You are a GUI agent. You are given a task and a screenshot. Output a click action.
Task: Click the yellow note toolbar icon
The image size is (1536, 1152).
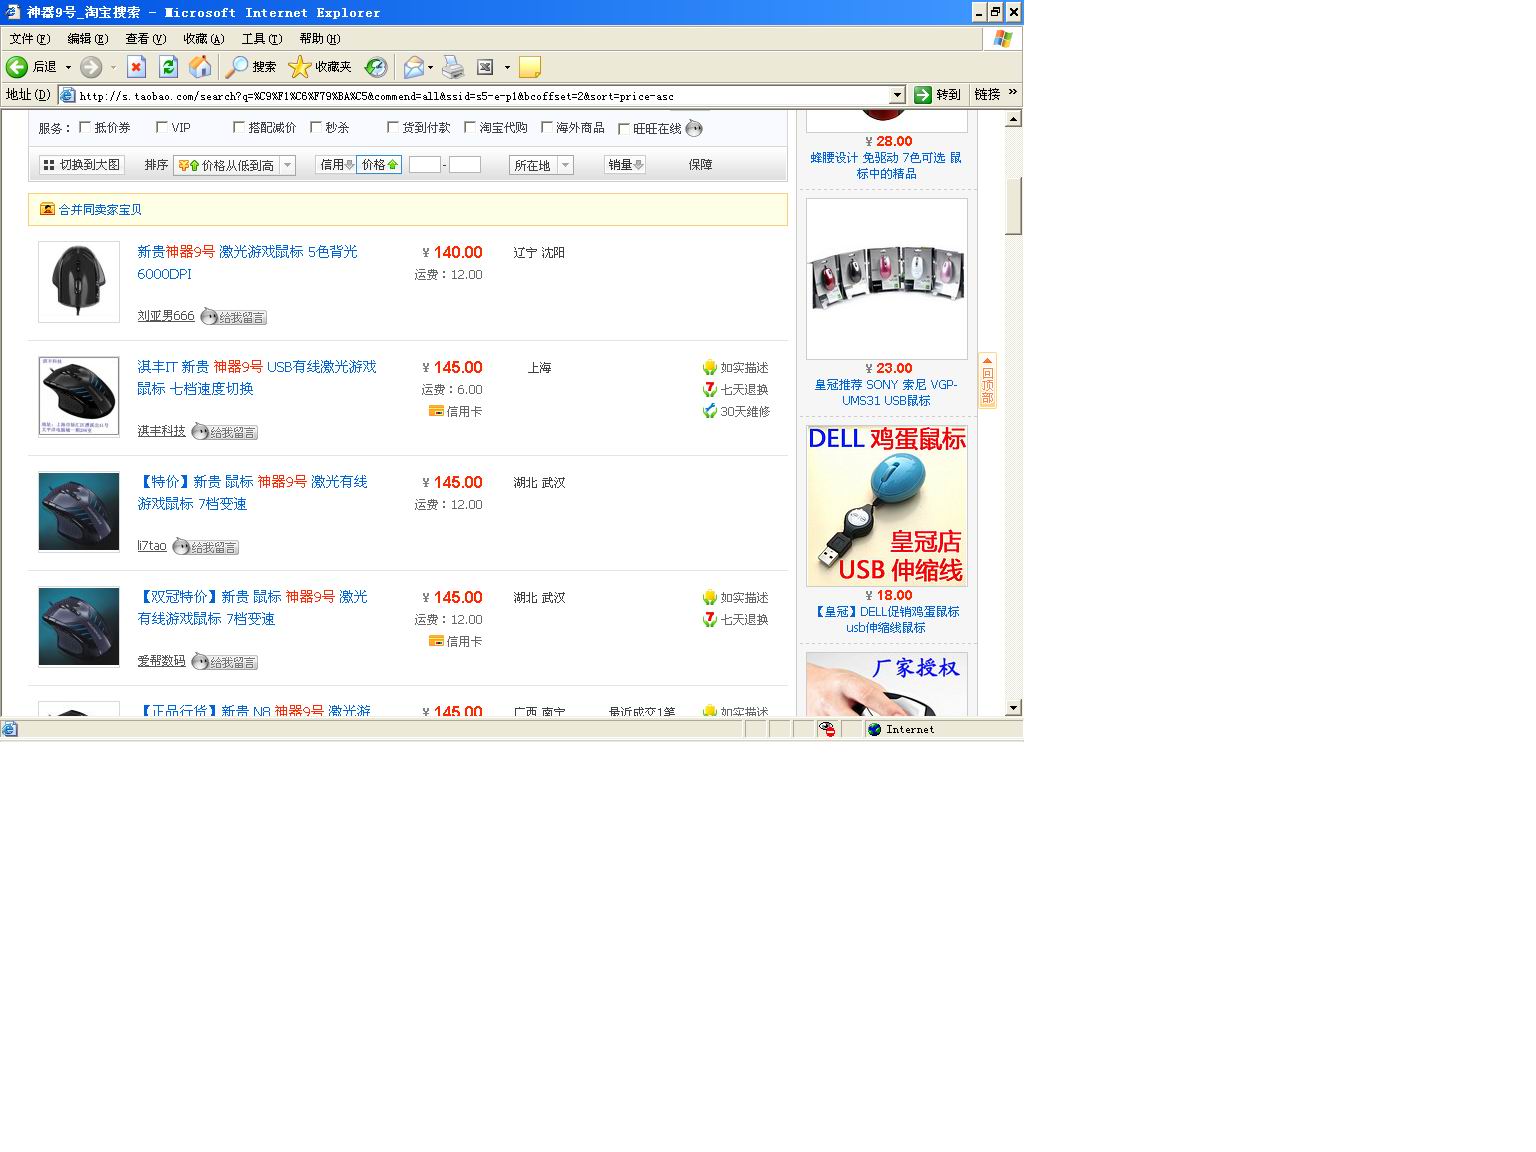click(x=530, y=67)
